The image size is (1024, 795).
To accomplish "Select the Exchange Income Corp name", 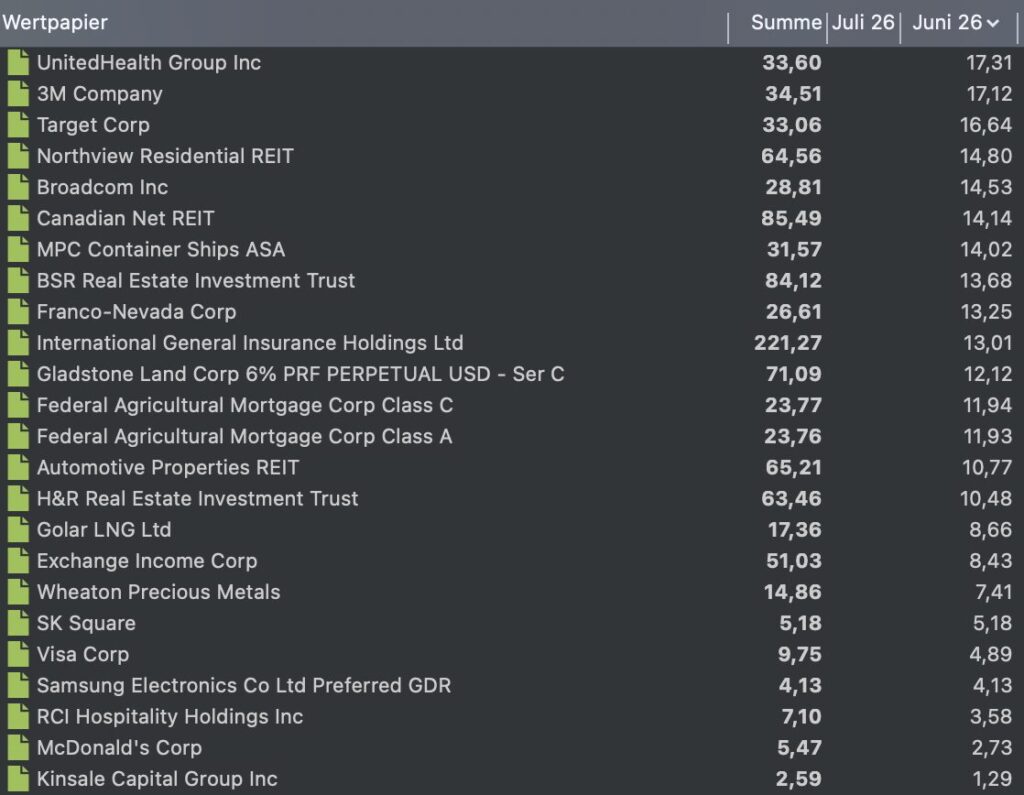I will pos(147,561).
